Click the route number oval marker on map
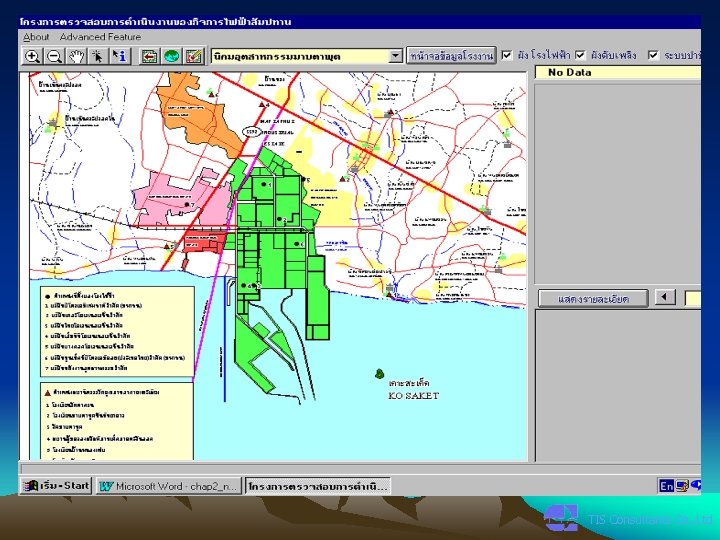This screenshot has width=720, height=540. coord(251,132)
